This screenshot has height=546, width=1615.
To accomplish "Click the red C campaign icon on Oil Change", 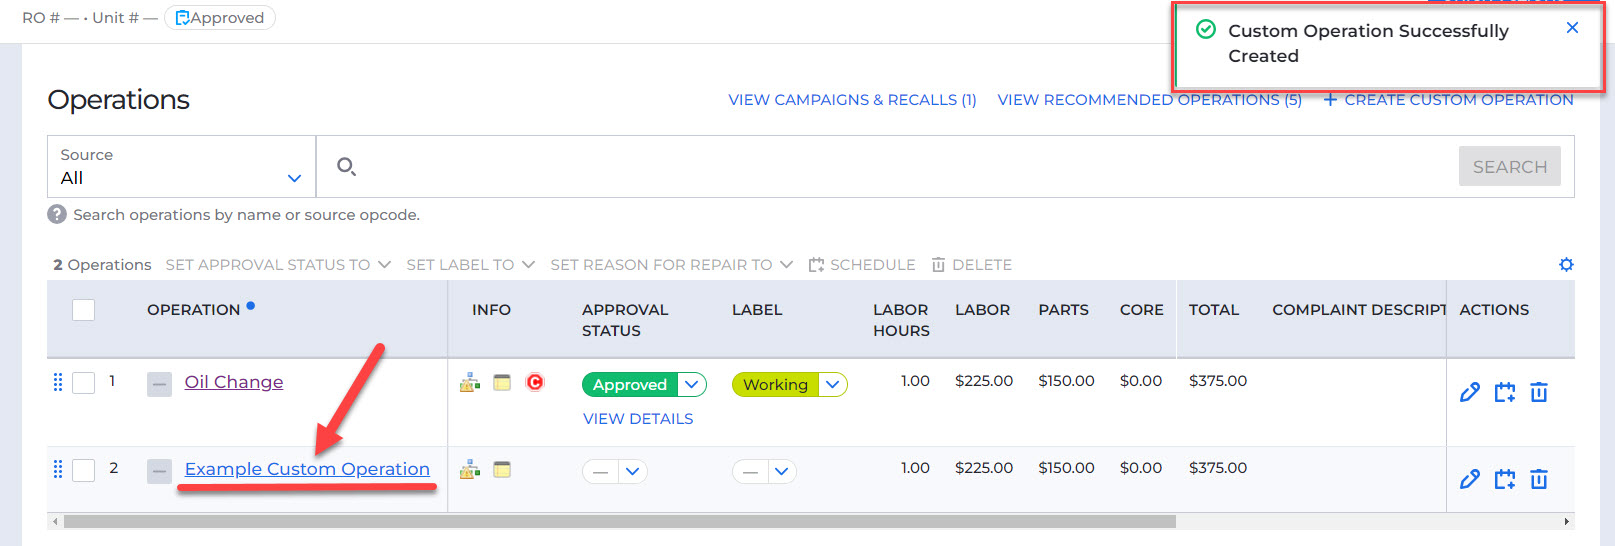I will tap(535, 382).
